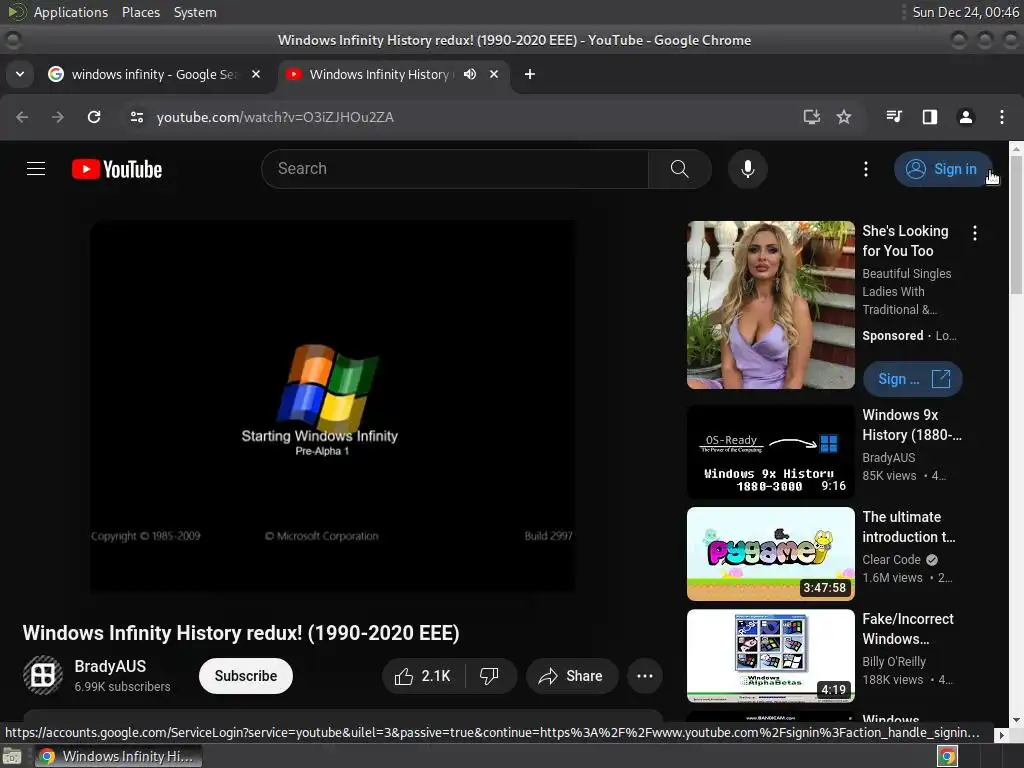Open the System menu
Image resolution: width=1024 pixels, height=768 pixels.
[x=195, y=12]
